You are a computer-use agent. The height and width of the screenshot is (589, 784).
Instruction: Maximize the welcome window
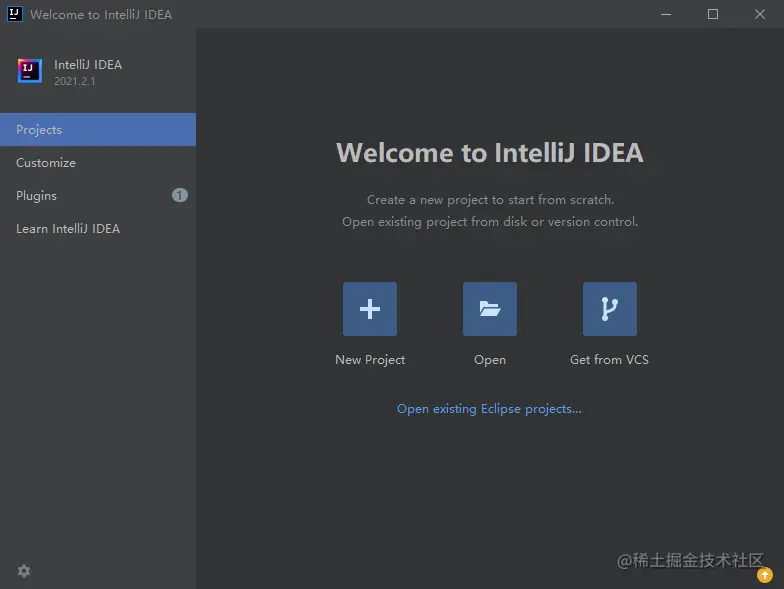[x=713, y=14]
